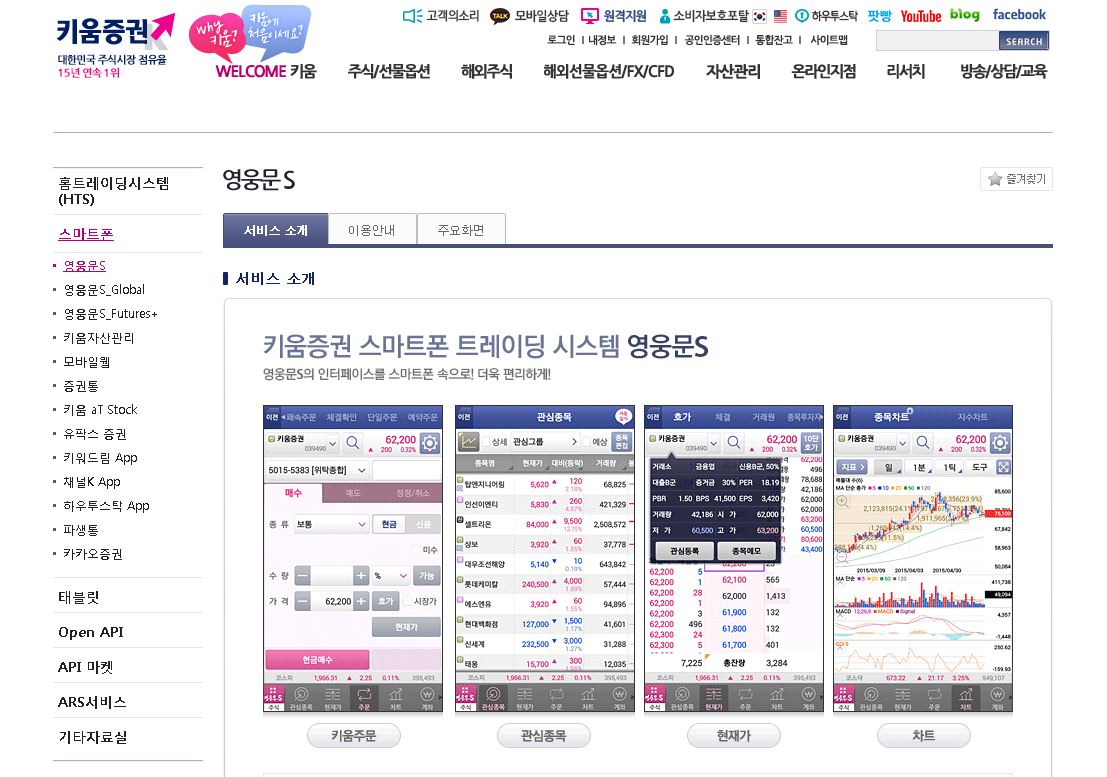This screenshot has width=1107, height=777.
Task: Select 카카오증권 in the sidebar
Action: point(92,553)
